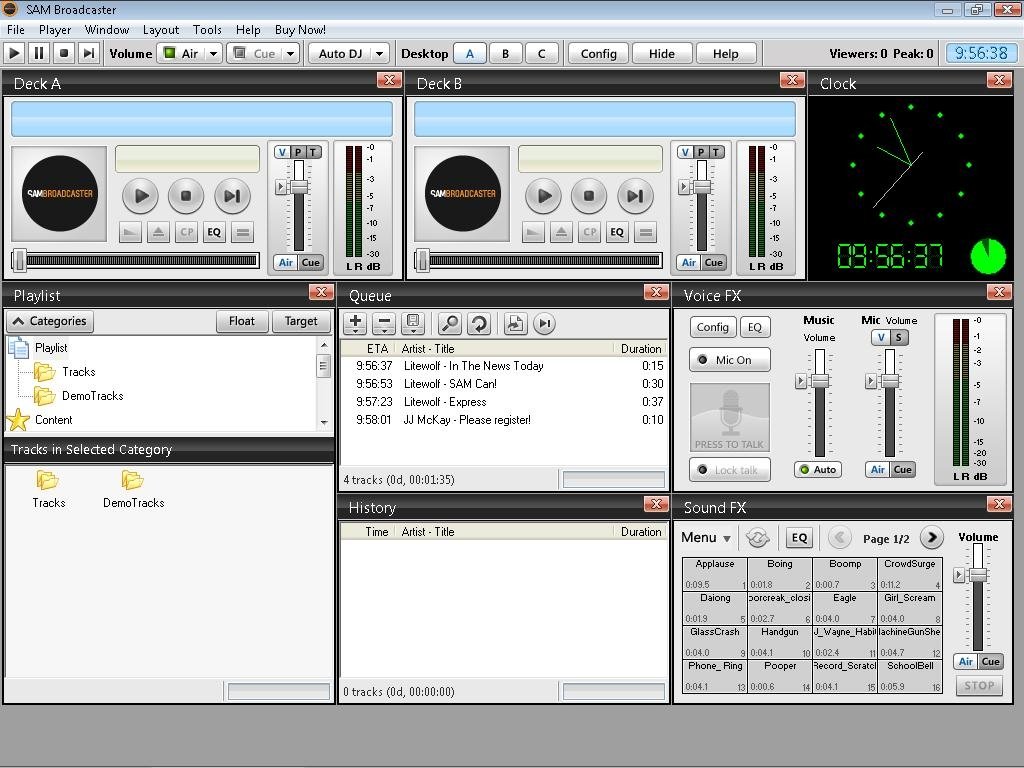This screenshot has width=1024, height=768.
Task: Open the Player menu
Action: click(55, 29)
